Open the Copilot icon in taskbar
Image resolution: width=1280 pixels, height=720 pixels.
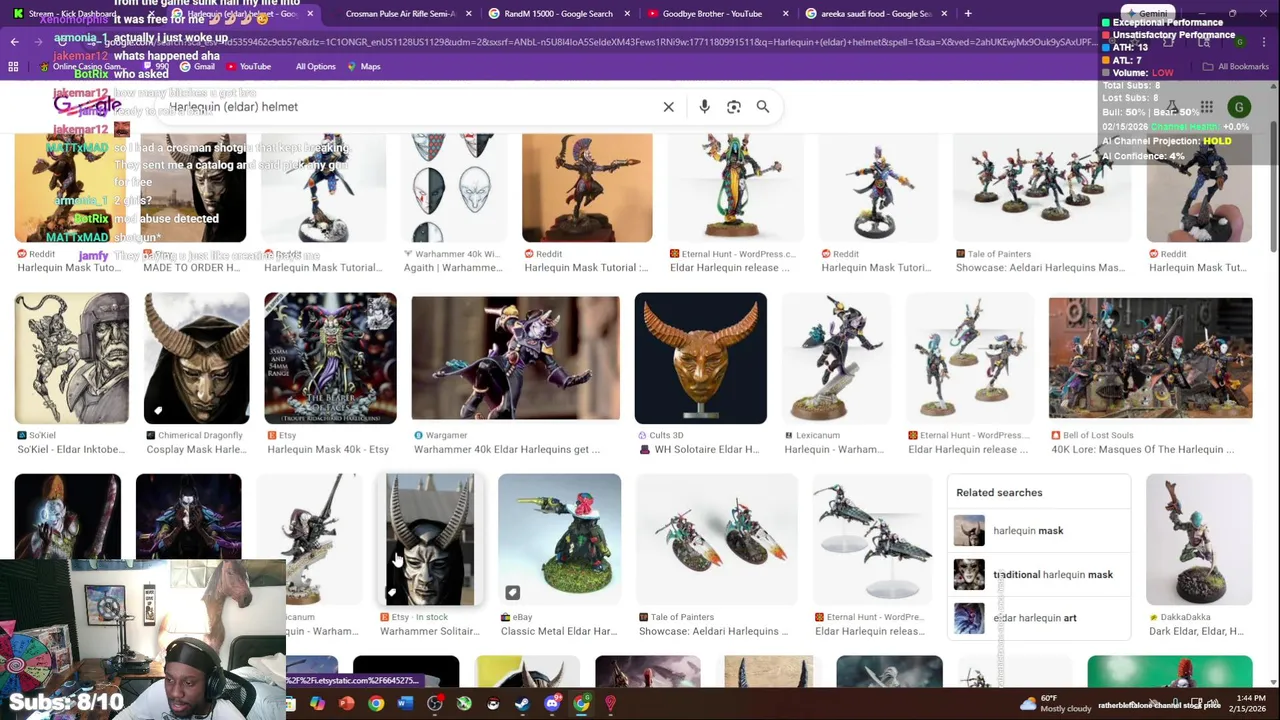317,704
